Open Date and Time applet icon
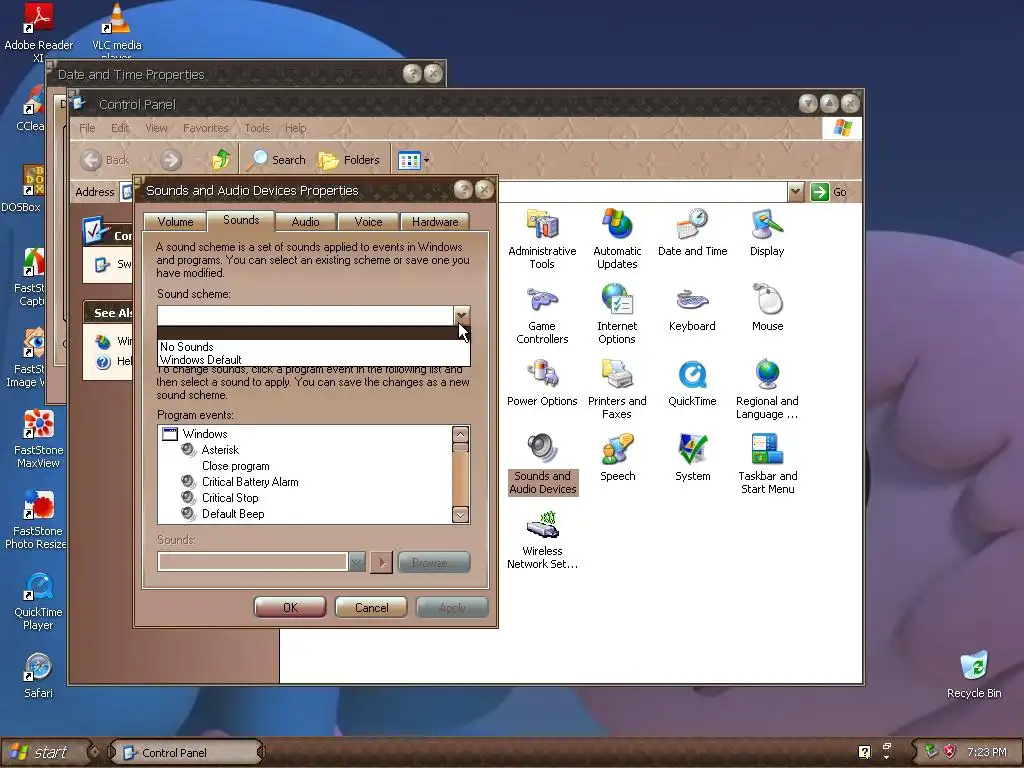This screenshot has height=768, width=1024. [692, 232]
